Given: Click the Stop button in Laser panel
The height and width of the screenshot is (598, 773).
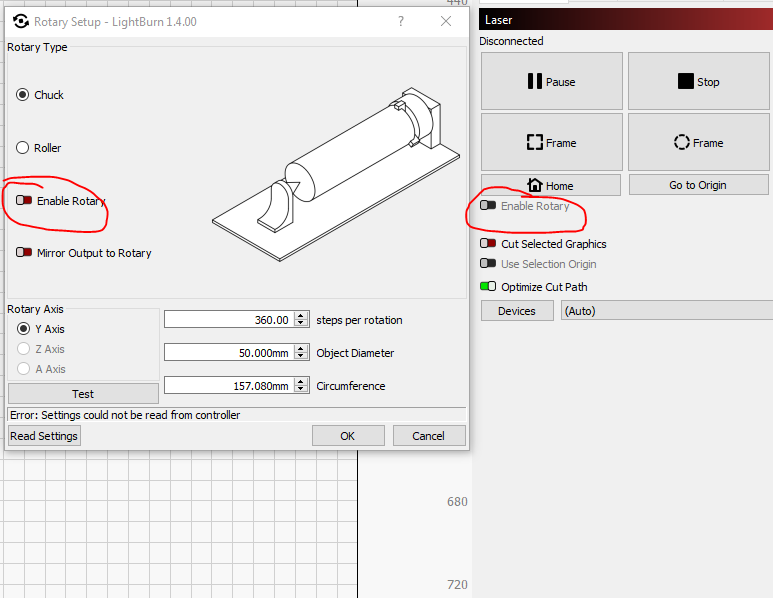Looking at the screenshot, I should (698, 81).
